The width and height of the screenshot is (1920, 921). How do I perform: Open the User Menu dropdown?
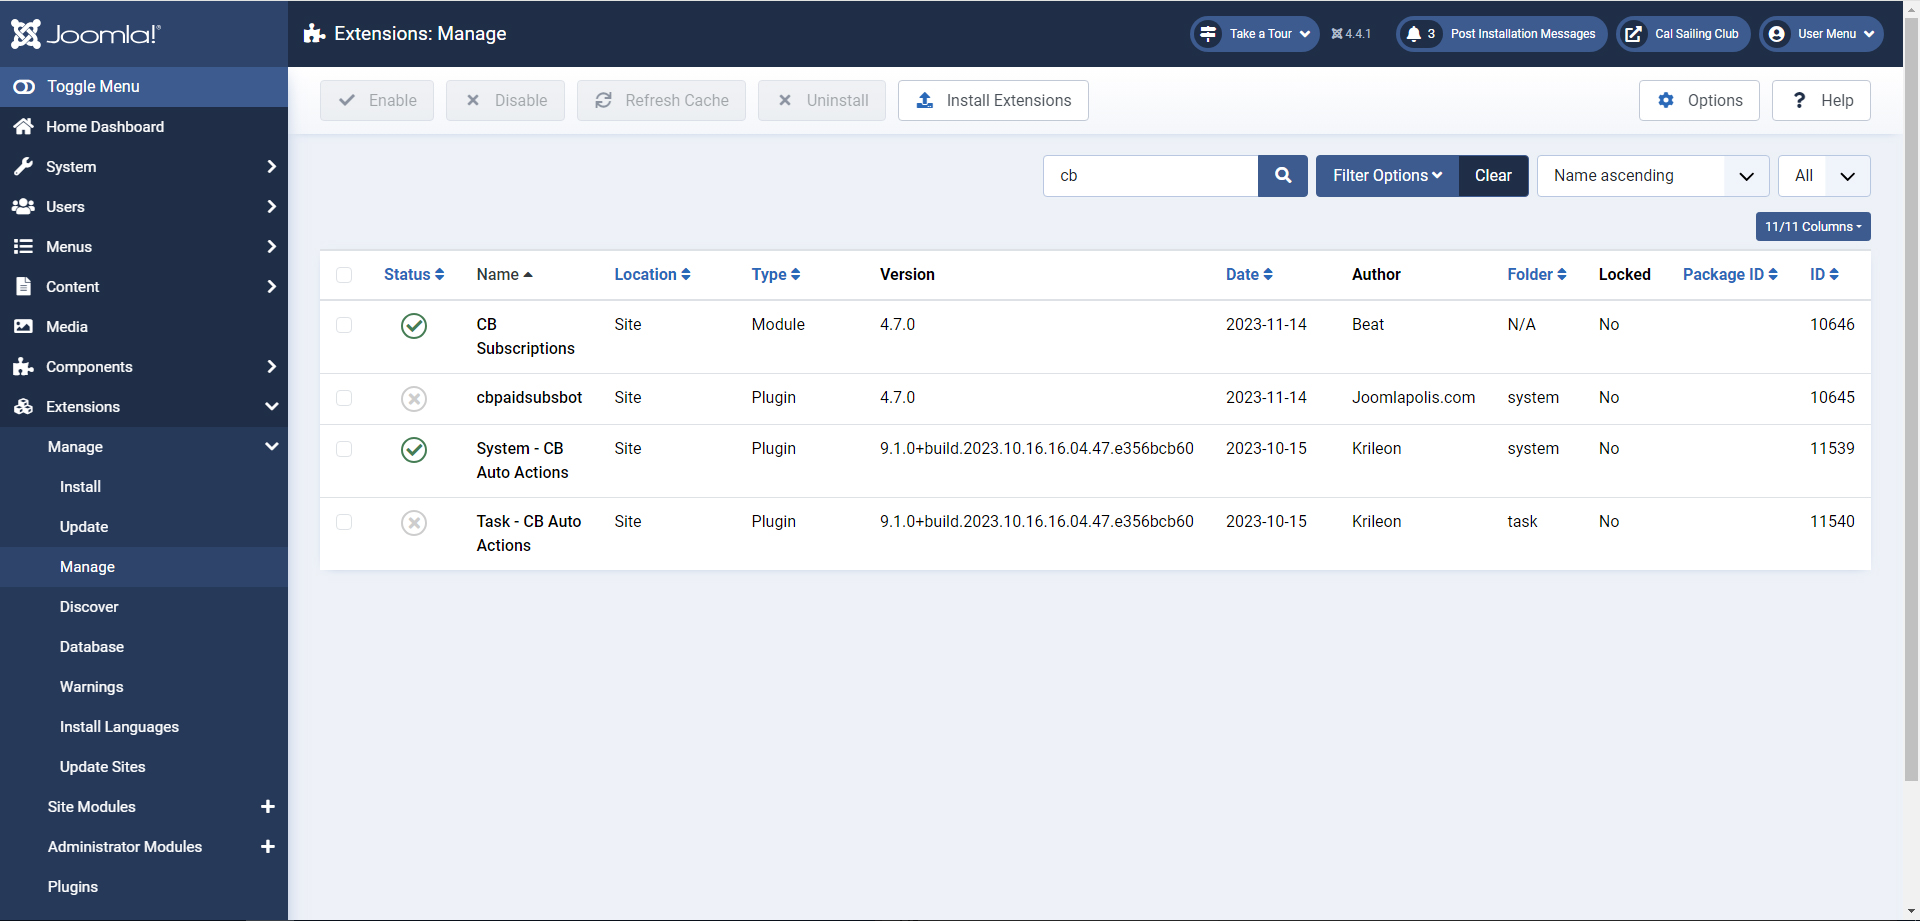coord(1822,34)
